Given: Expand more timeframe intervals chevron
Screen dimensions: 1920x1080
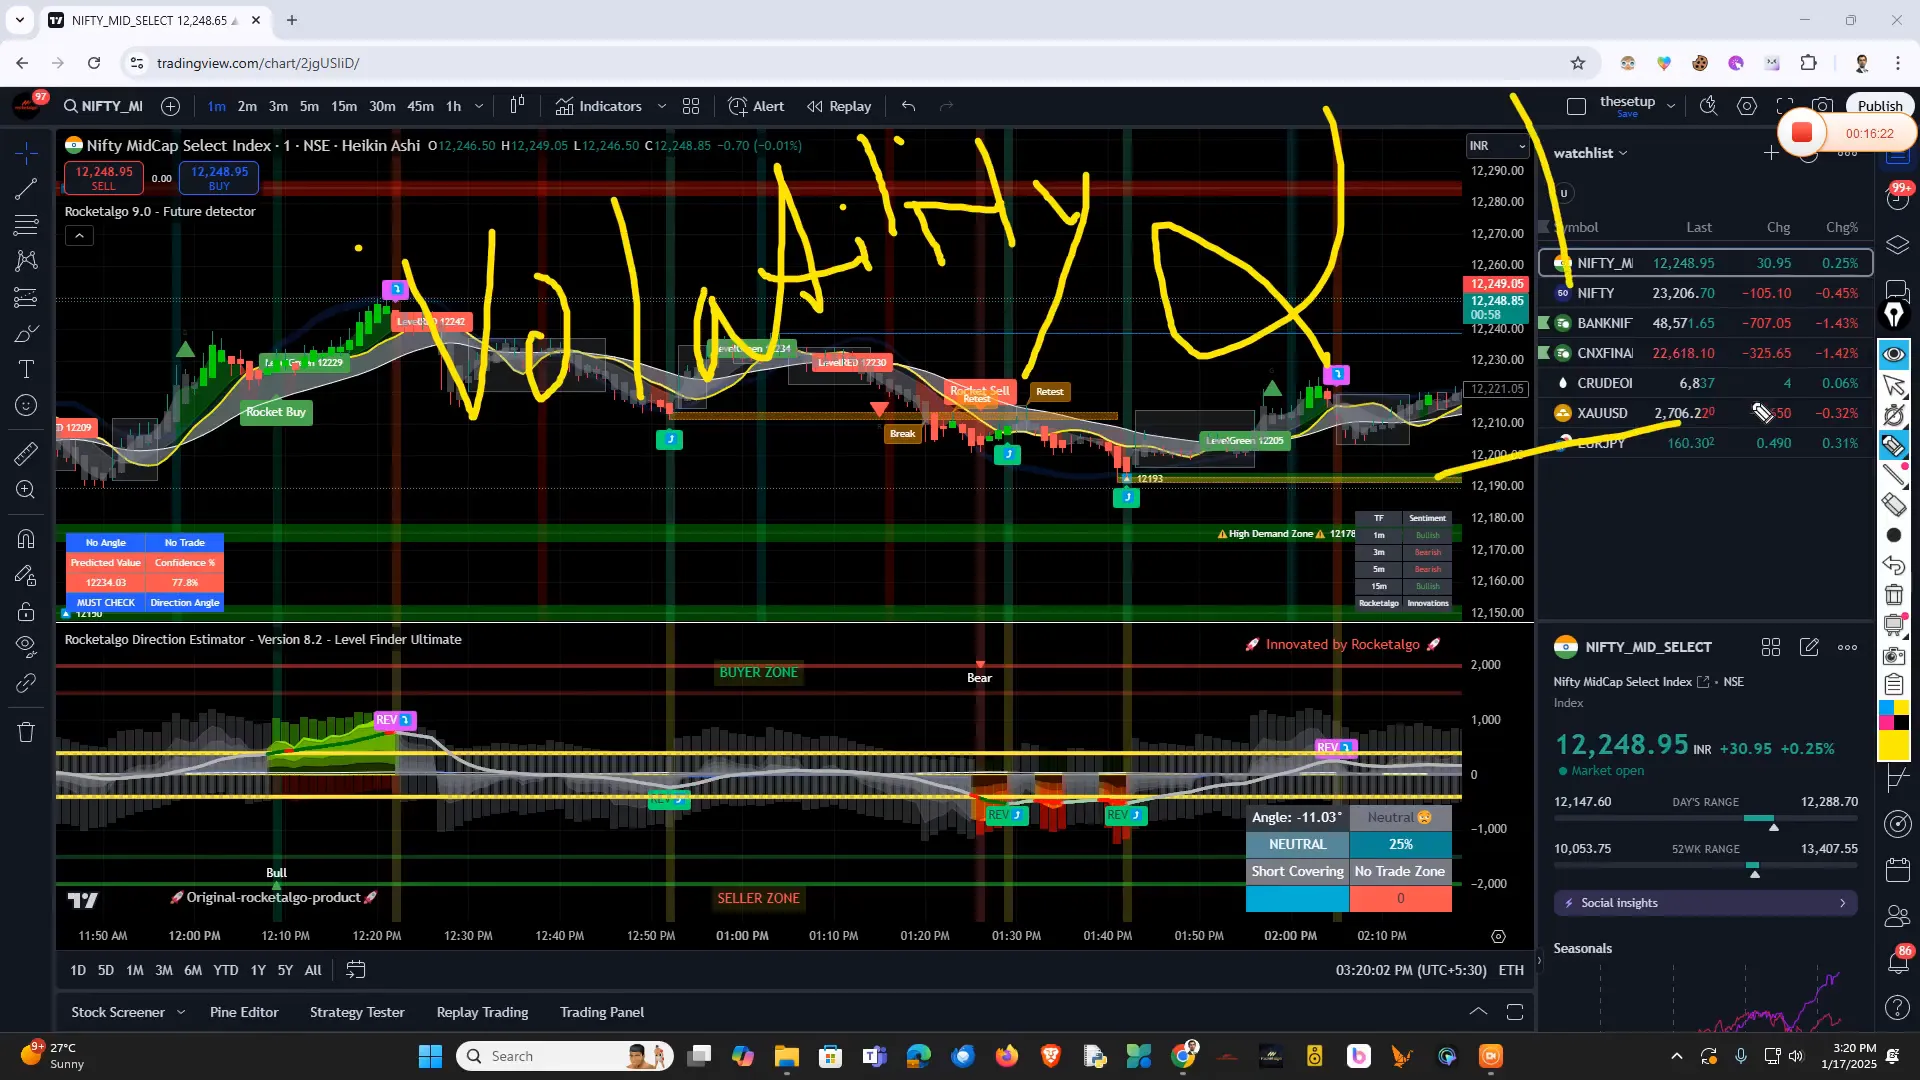Looking at the screenshot, I should [x=479, y=106].
